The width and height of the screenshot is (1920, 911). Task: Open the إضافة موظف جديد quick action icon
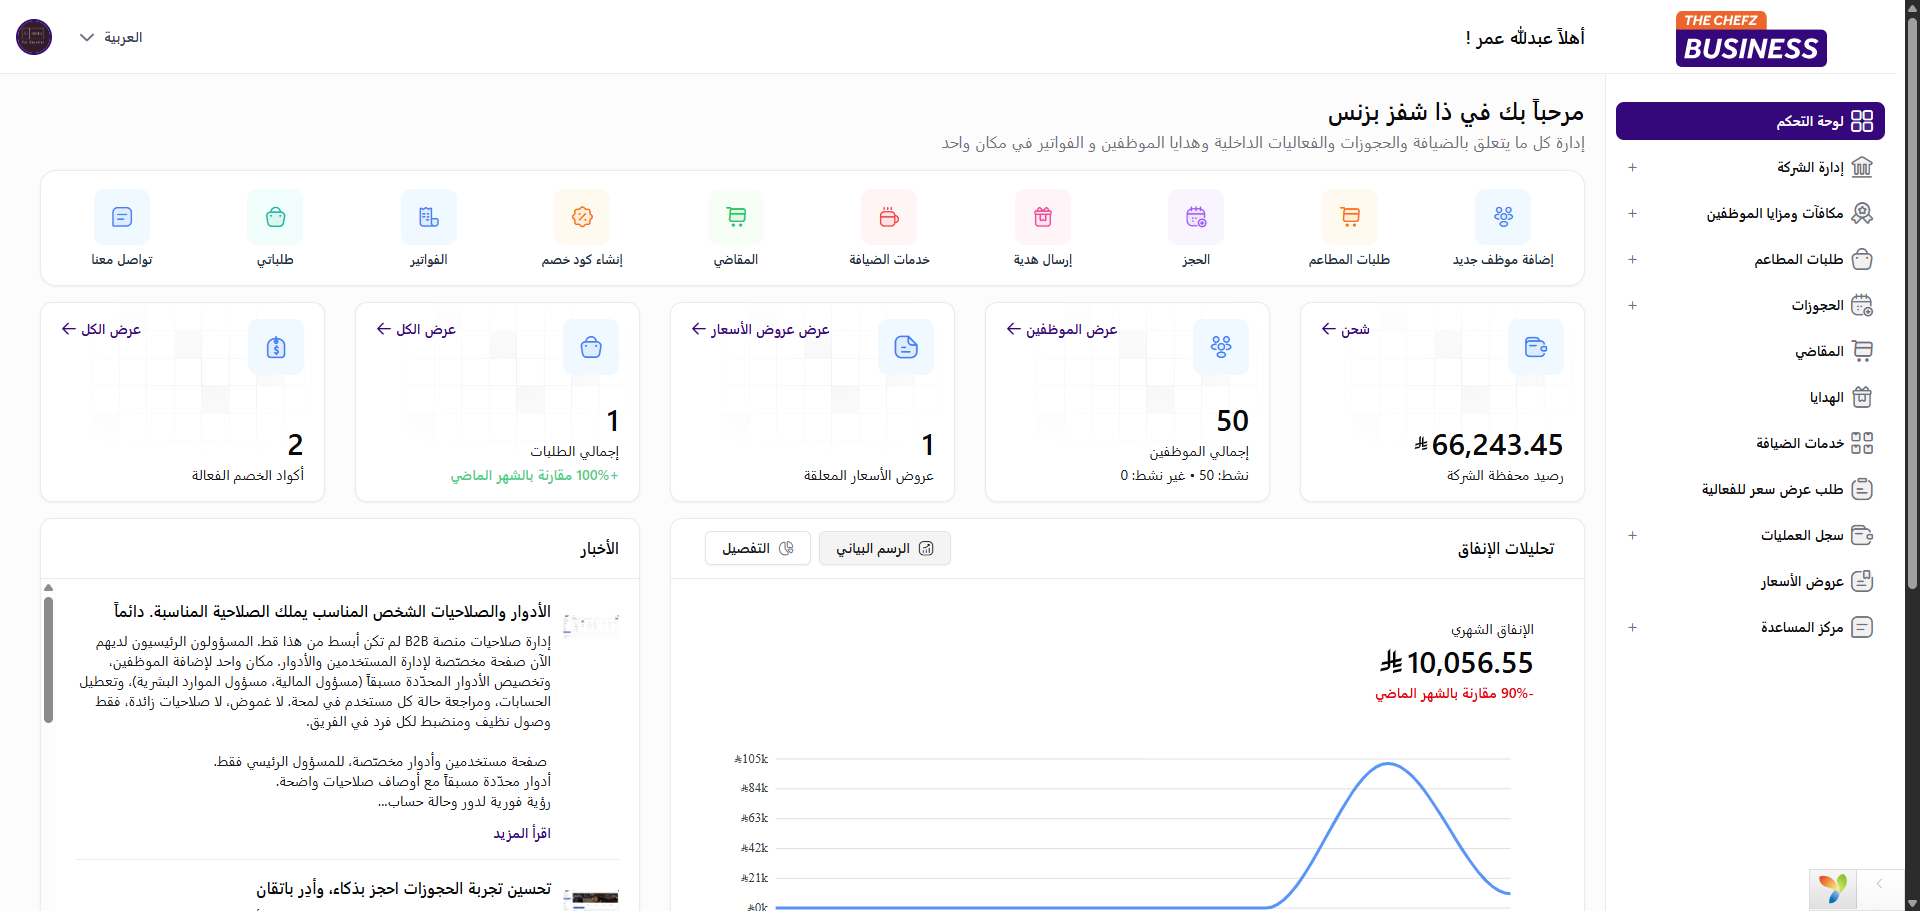tap(1503, 217)
